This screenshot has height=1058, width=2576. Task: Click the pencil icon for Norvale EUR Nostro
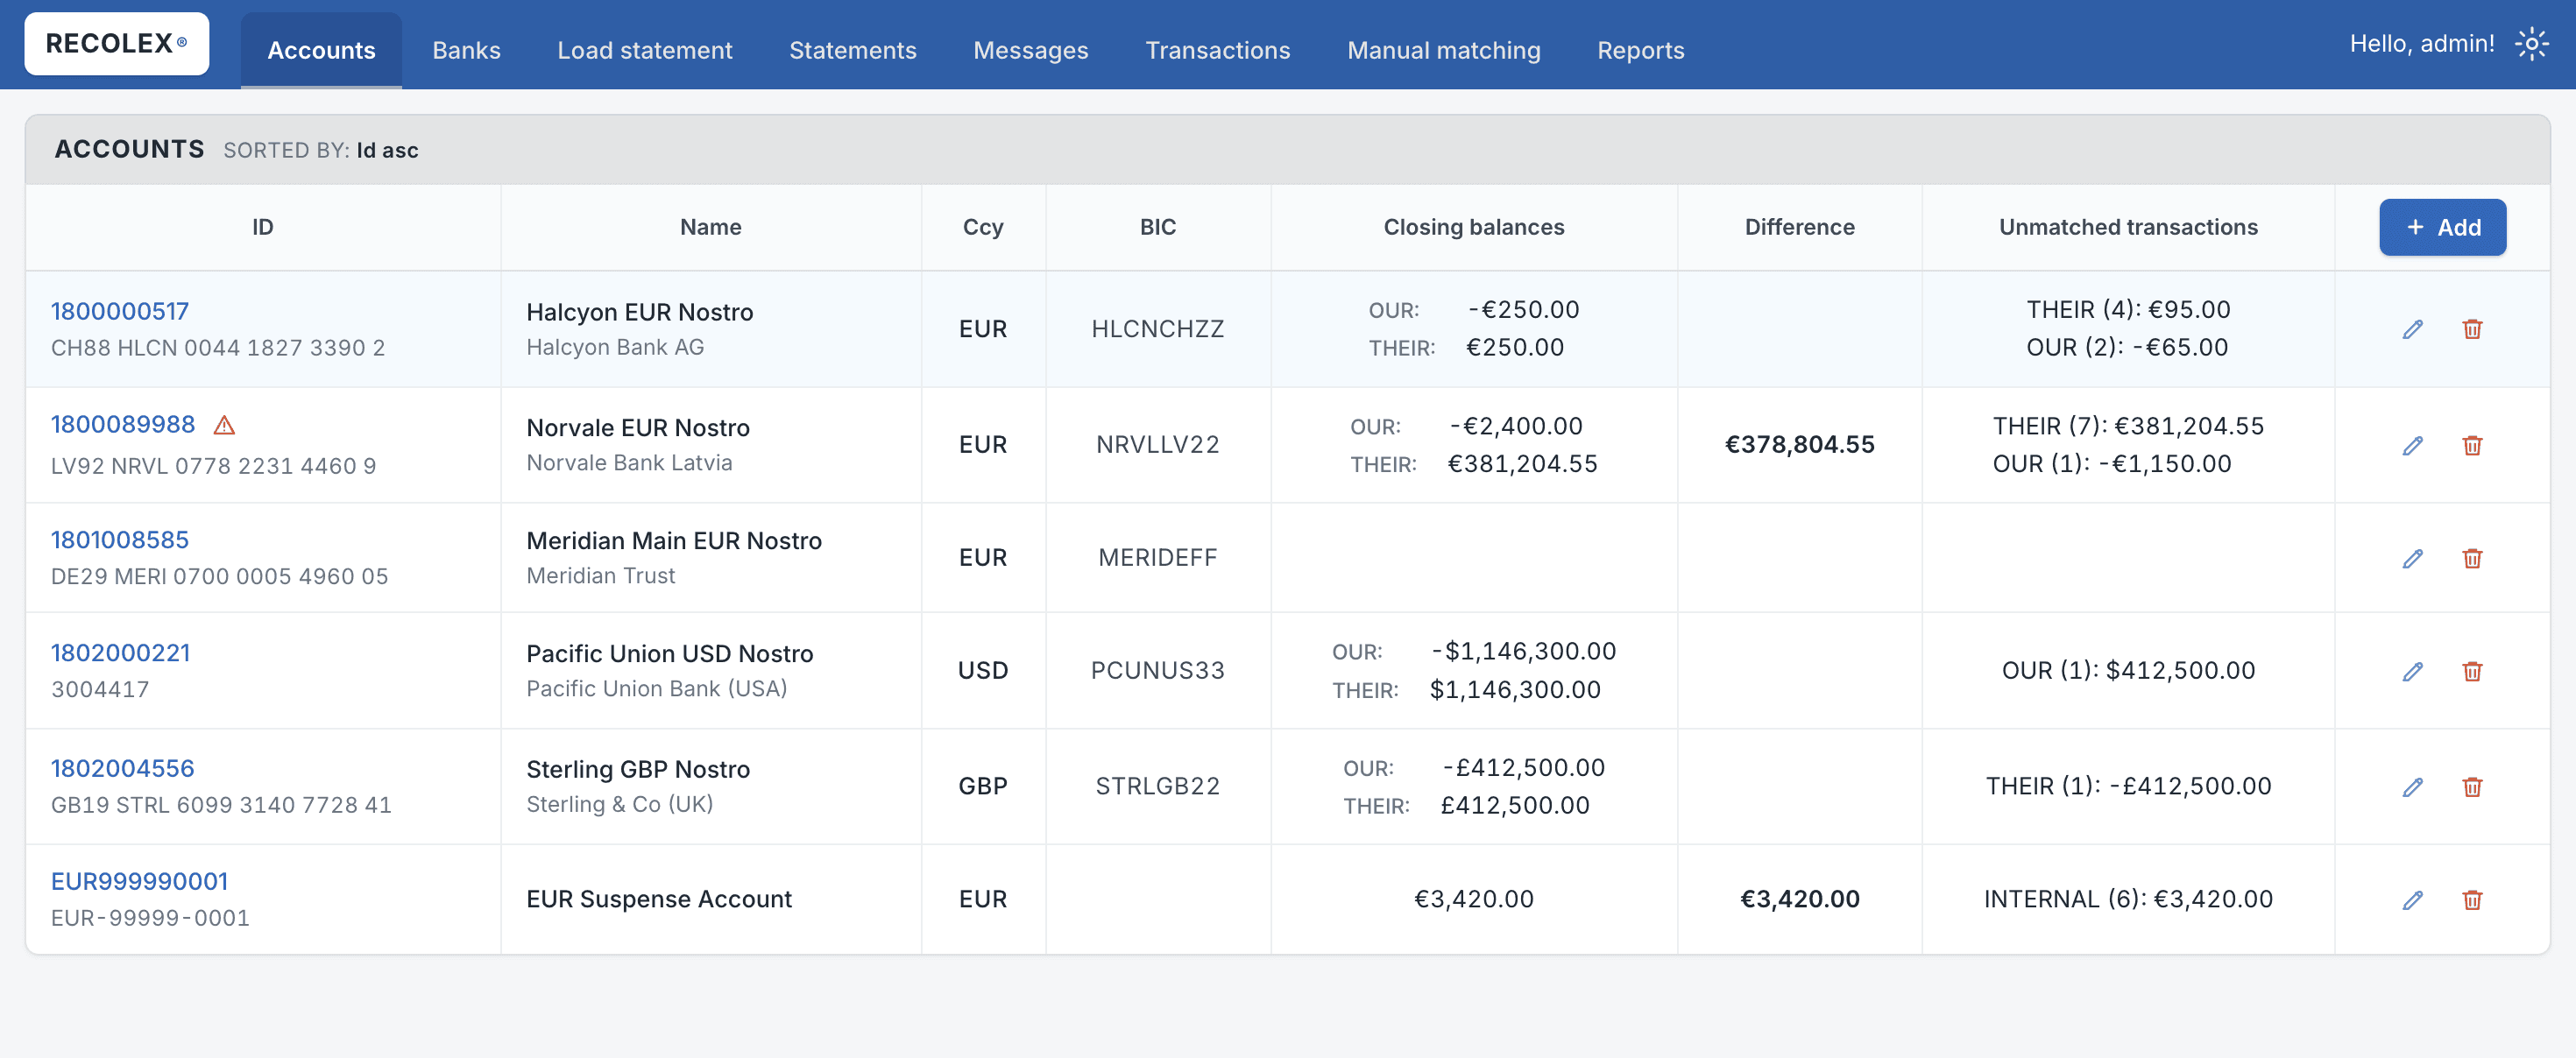point(2412,445)
